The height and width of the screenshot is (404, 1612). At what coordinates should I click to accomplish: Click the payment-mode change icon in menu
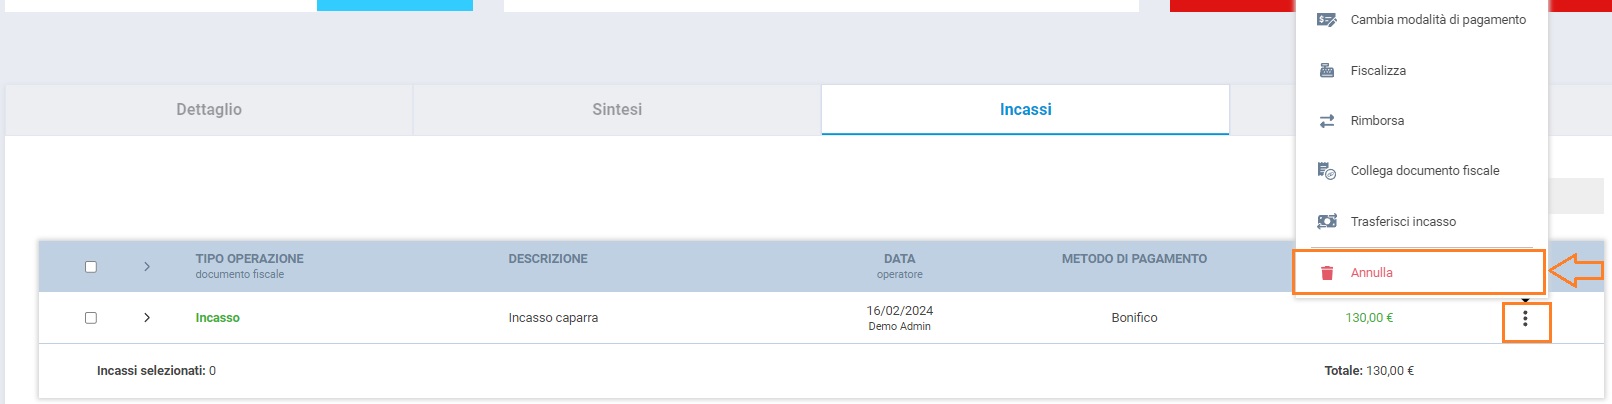[1327, 20]
